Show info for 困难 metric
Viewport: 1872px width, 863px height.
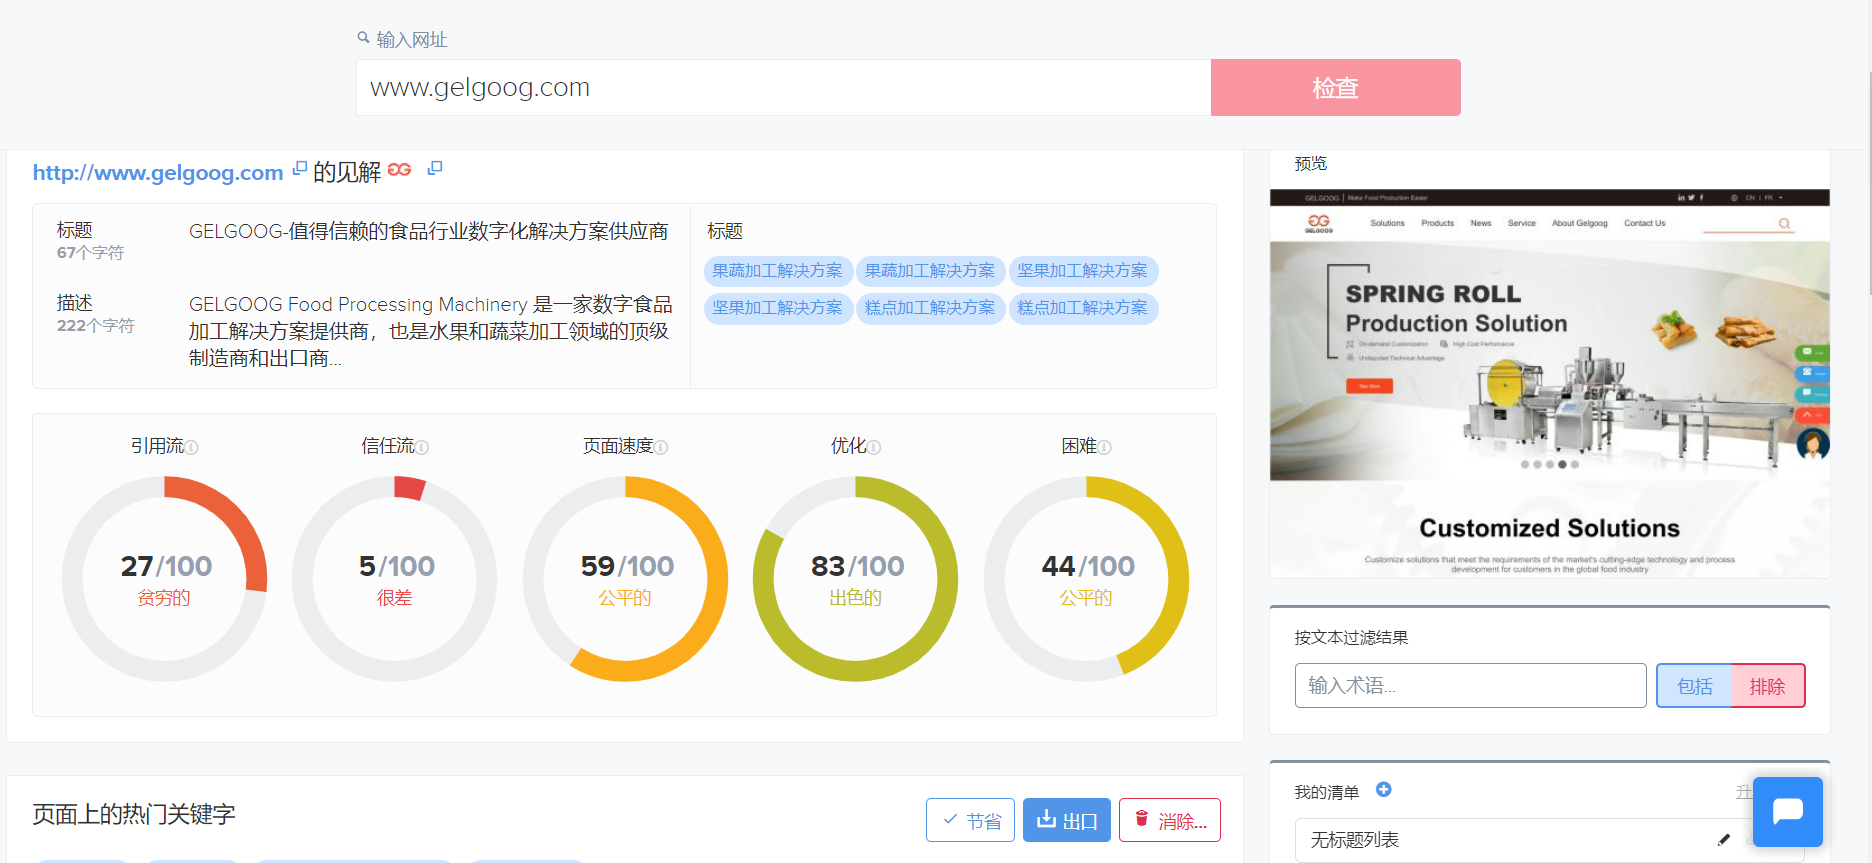pos(1104,448)
